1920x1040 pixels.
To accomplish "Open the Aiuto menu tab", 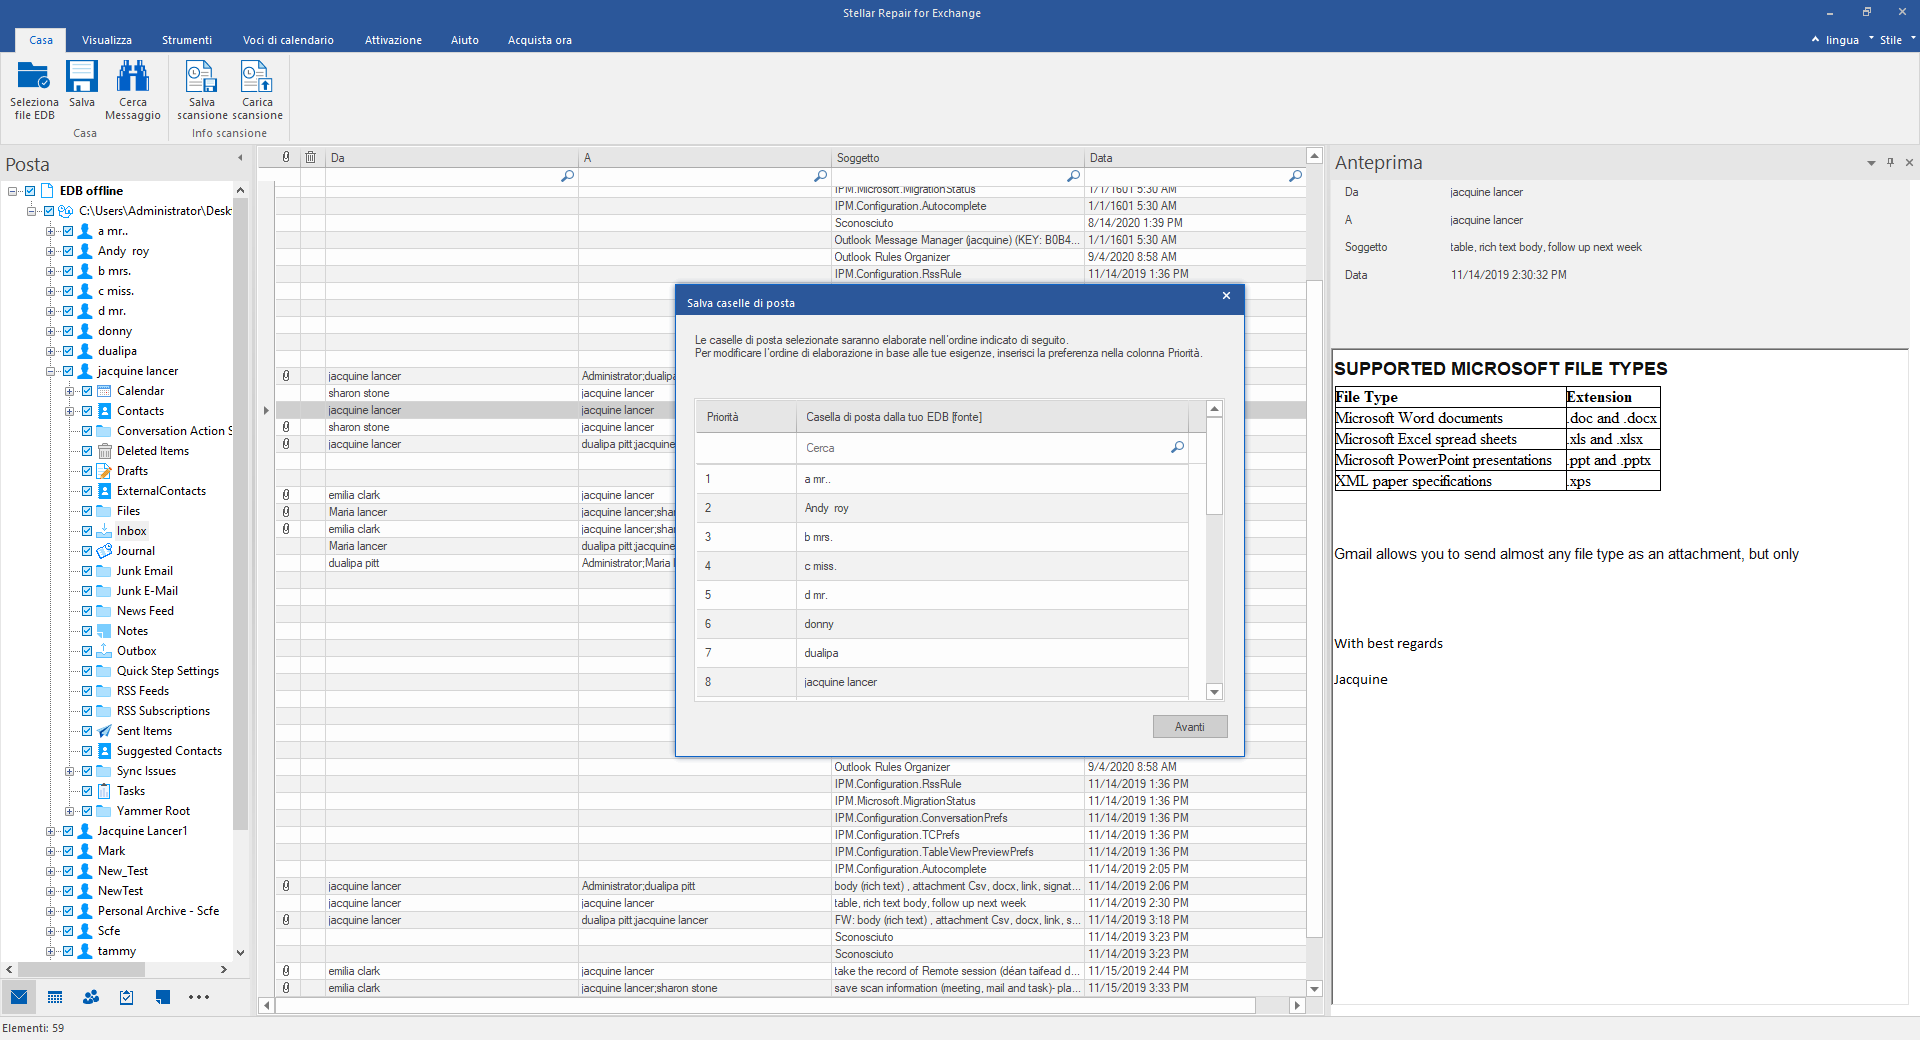I will [465, 40].
